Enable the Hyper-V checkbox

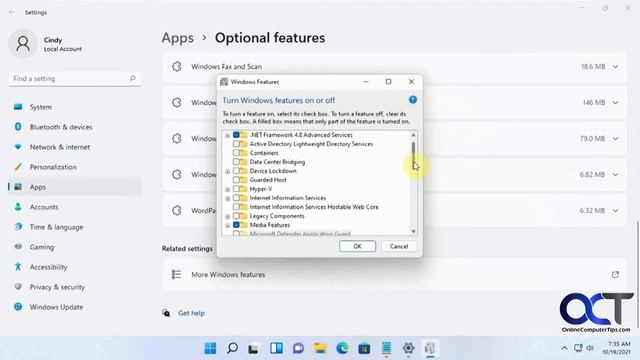pyautogui.click(x=236, y=189)
